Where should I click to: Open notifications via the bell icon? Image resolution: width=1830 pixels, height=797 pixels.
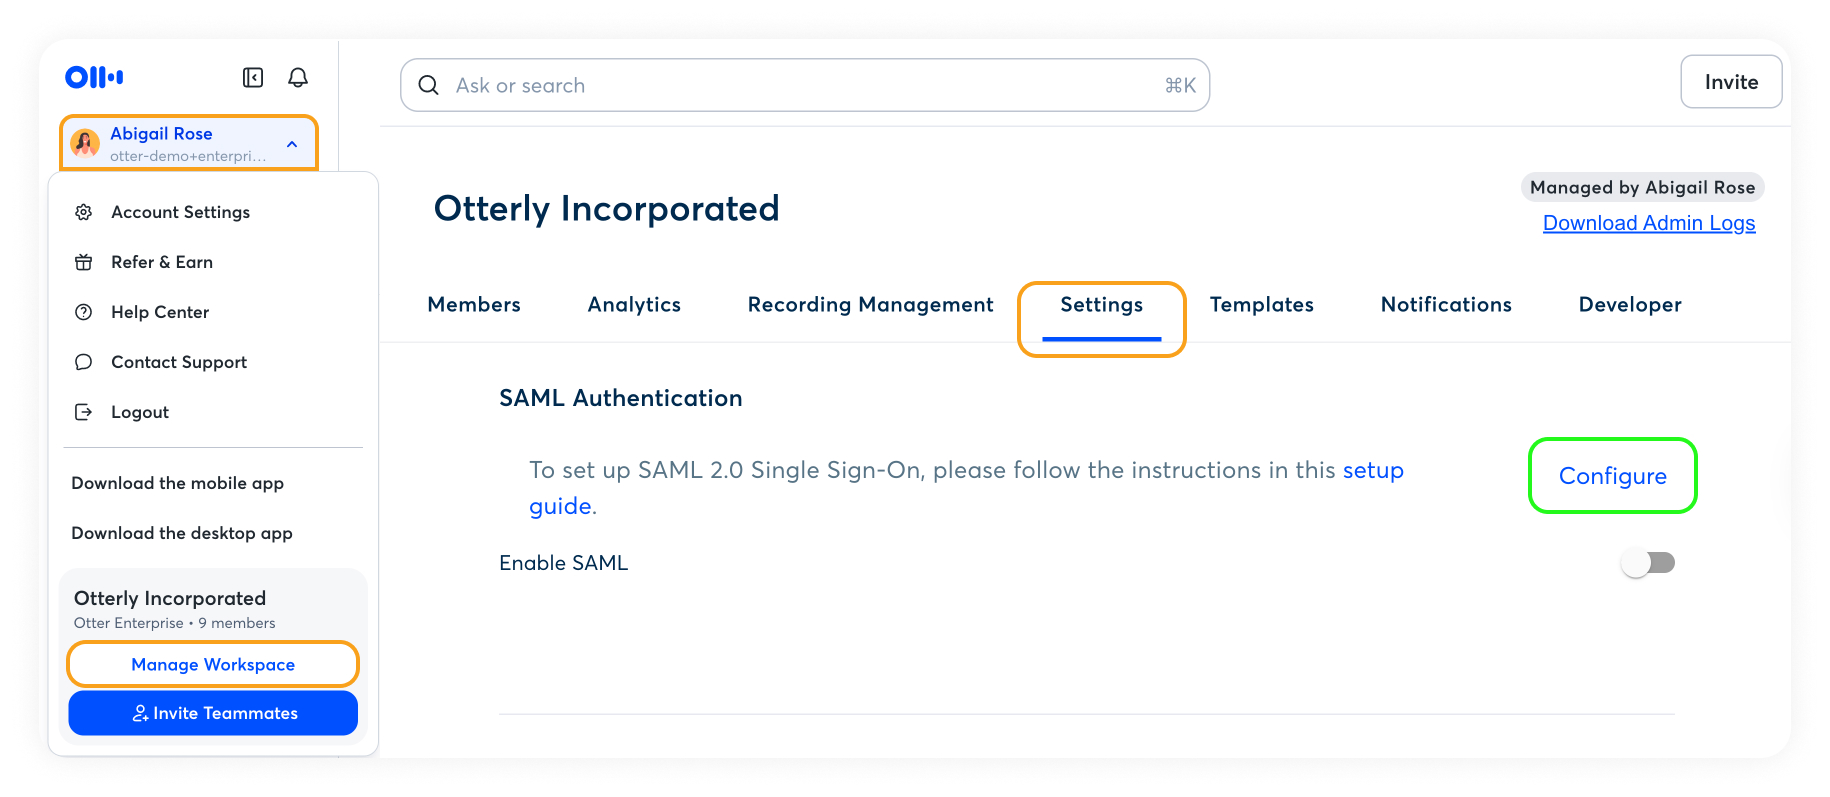click(x=298, y=78)
